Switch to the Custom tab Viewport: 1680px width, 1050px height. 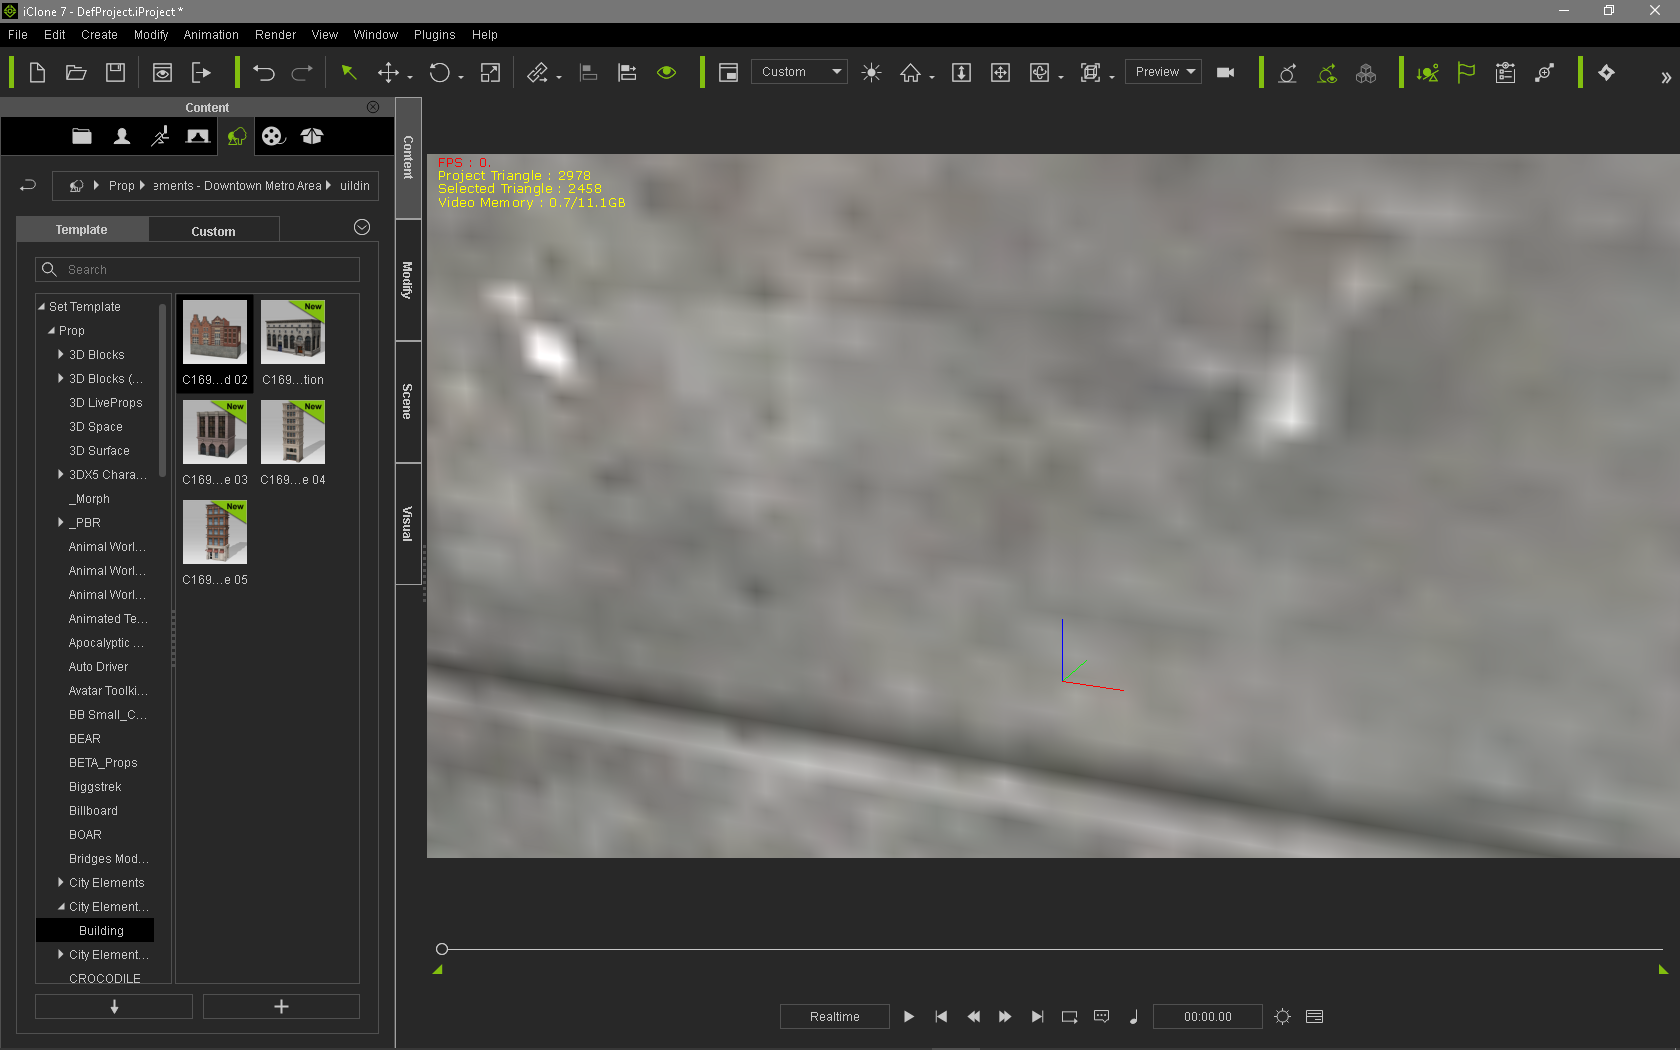214,231
